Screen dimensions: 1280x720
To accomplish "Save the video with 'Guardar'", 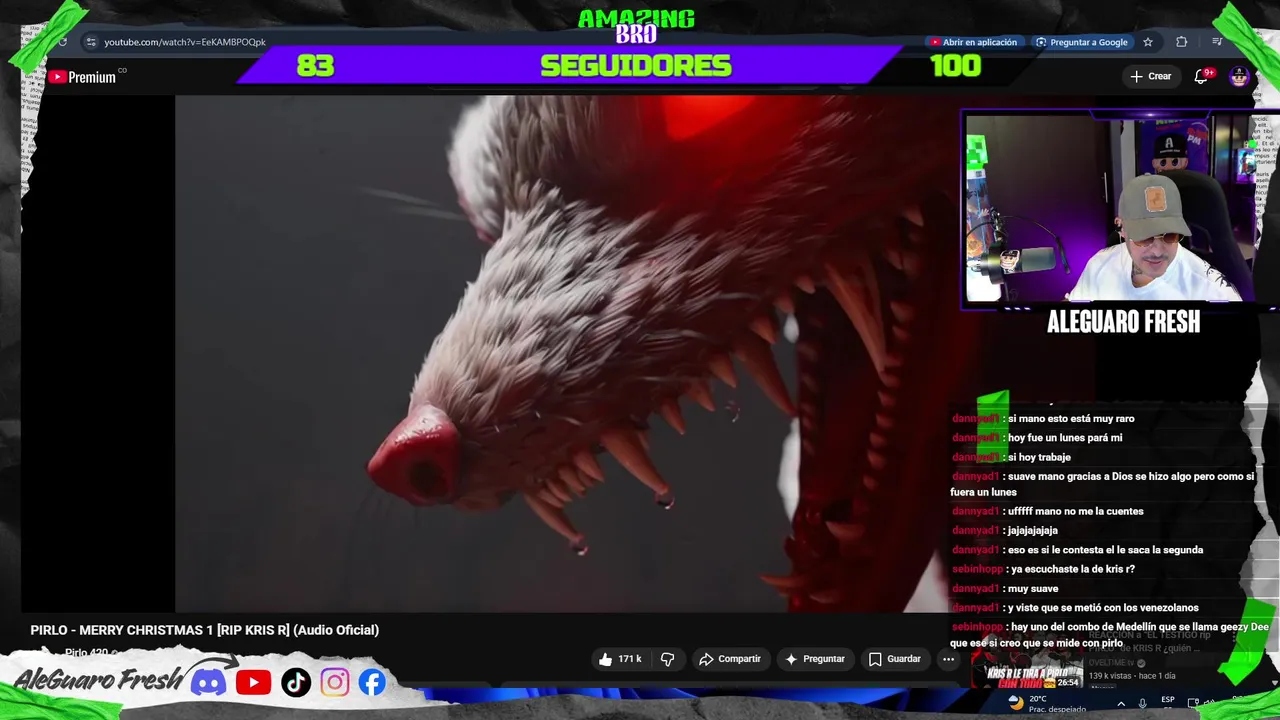I will [x=895, y=659].
